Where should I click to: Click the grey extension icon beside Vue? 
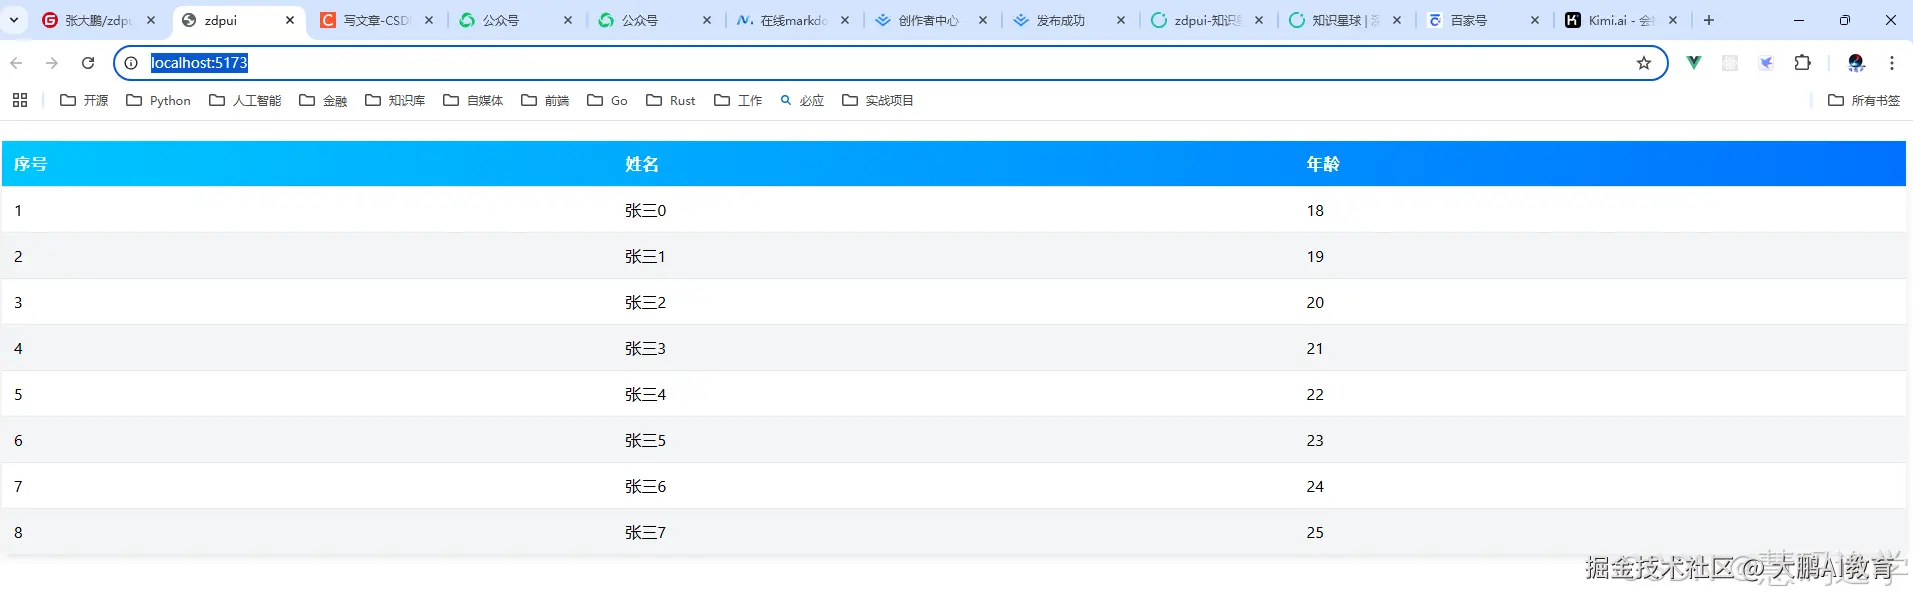coord(1730,63)
